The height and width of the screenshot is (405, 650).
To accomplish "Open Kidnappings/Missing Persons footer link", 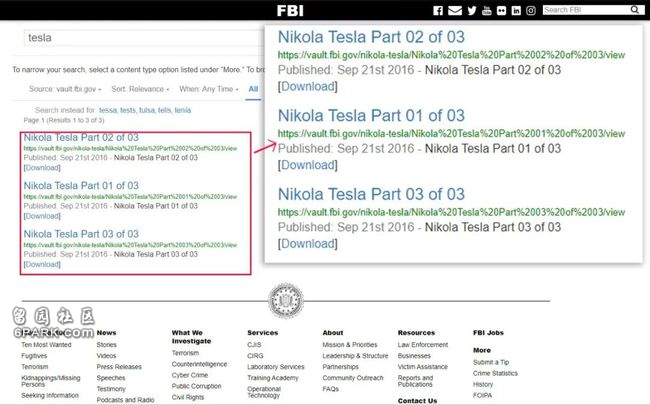I will point(51,381).
